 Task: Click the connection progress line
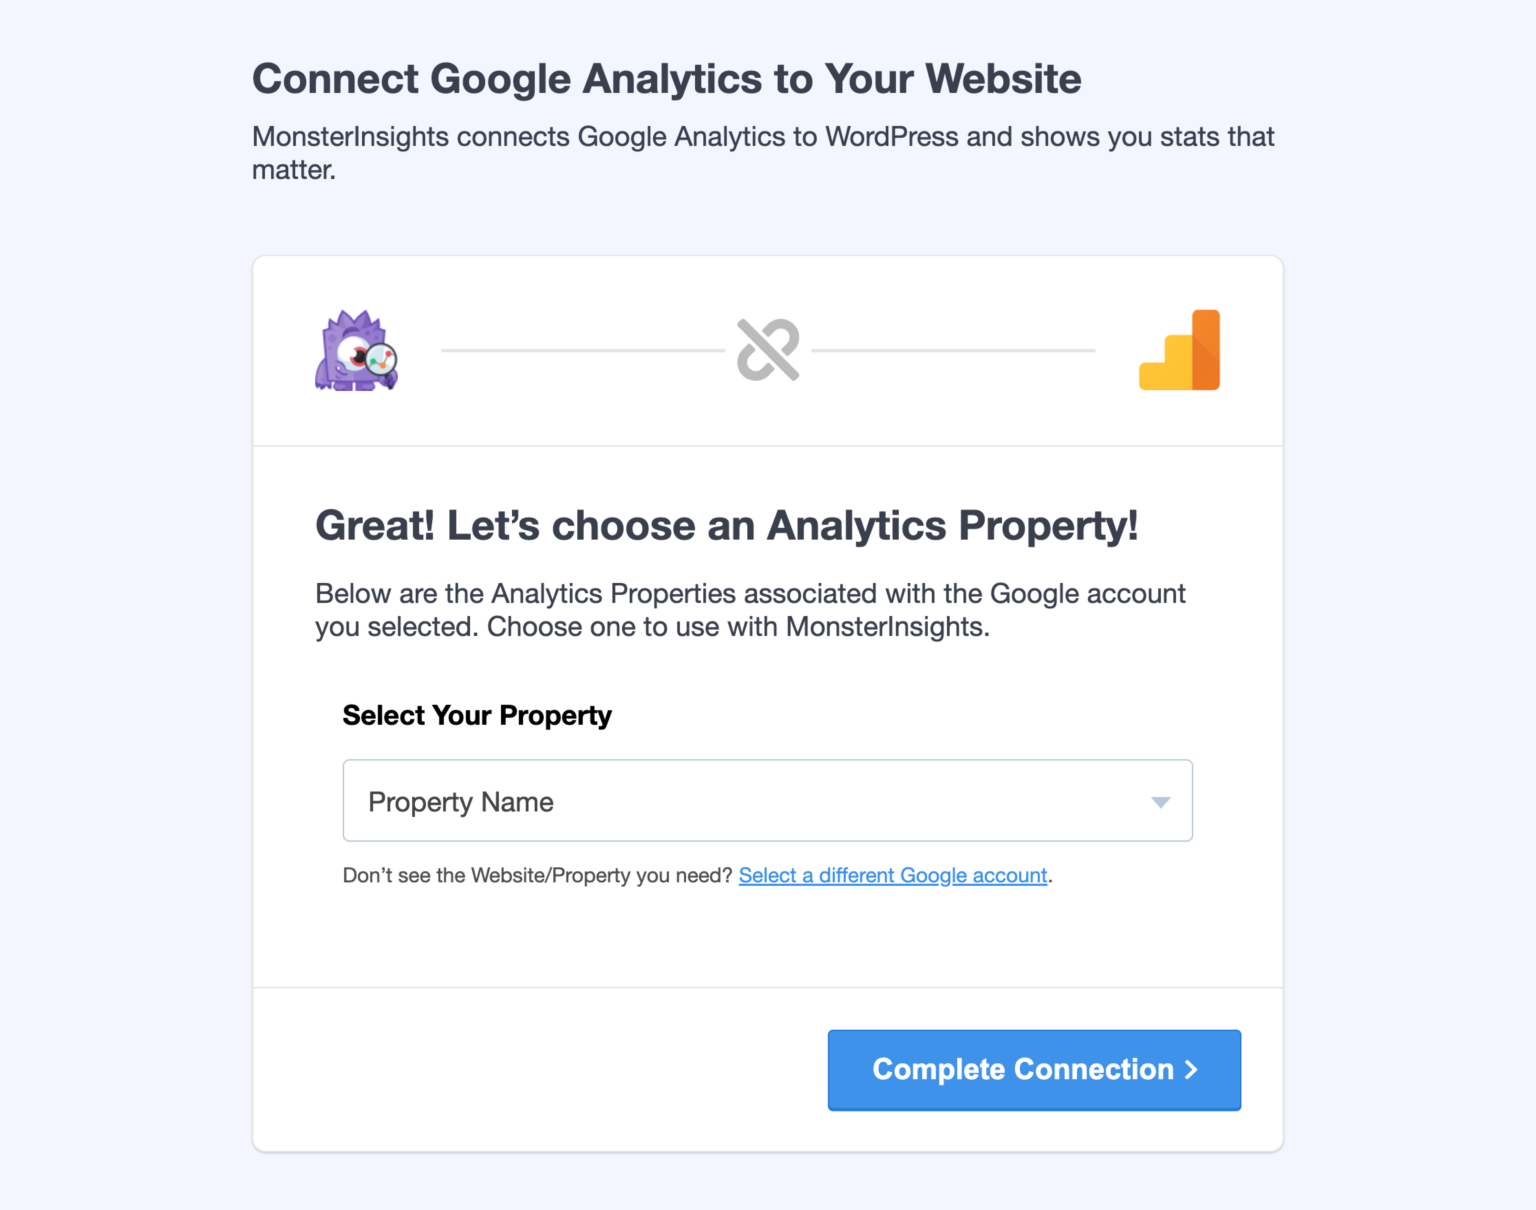[x=580, y=350]
